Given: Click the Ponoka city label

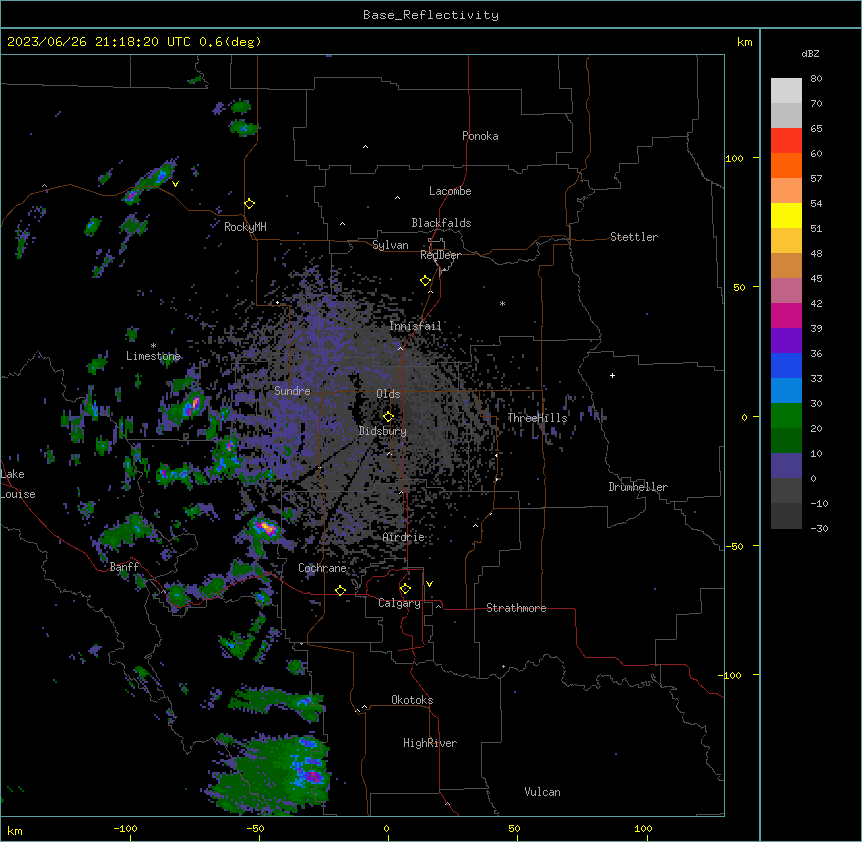Looking at the screenshot, I should click(480, 136).
